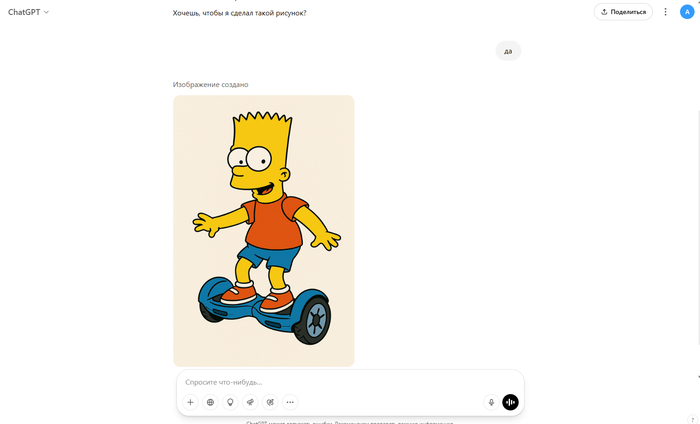Open the three-dots more tools button
The height and width of the screenshot is (424, 700).
290,402
